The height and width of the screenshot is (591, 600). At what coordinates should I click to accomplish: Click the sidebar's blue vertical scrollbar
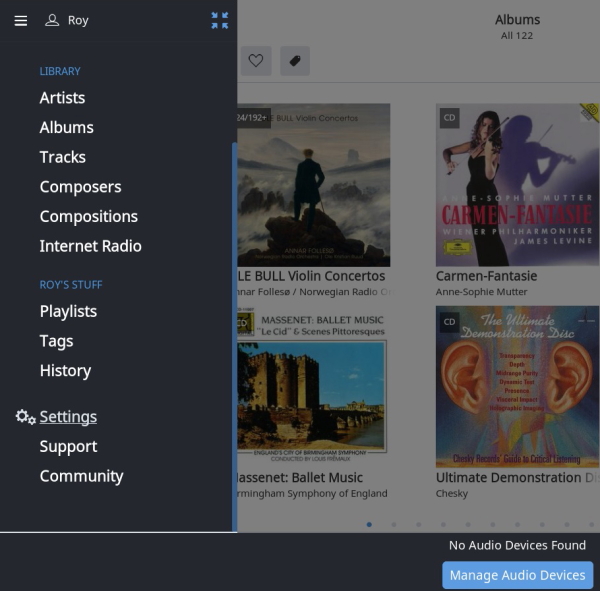coord(234,337)
